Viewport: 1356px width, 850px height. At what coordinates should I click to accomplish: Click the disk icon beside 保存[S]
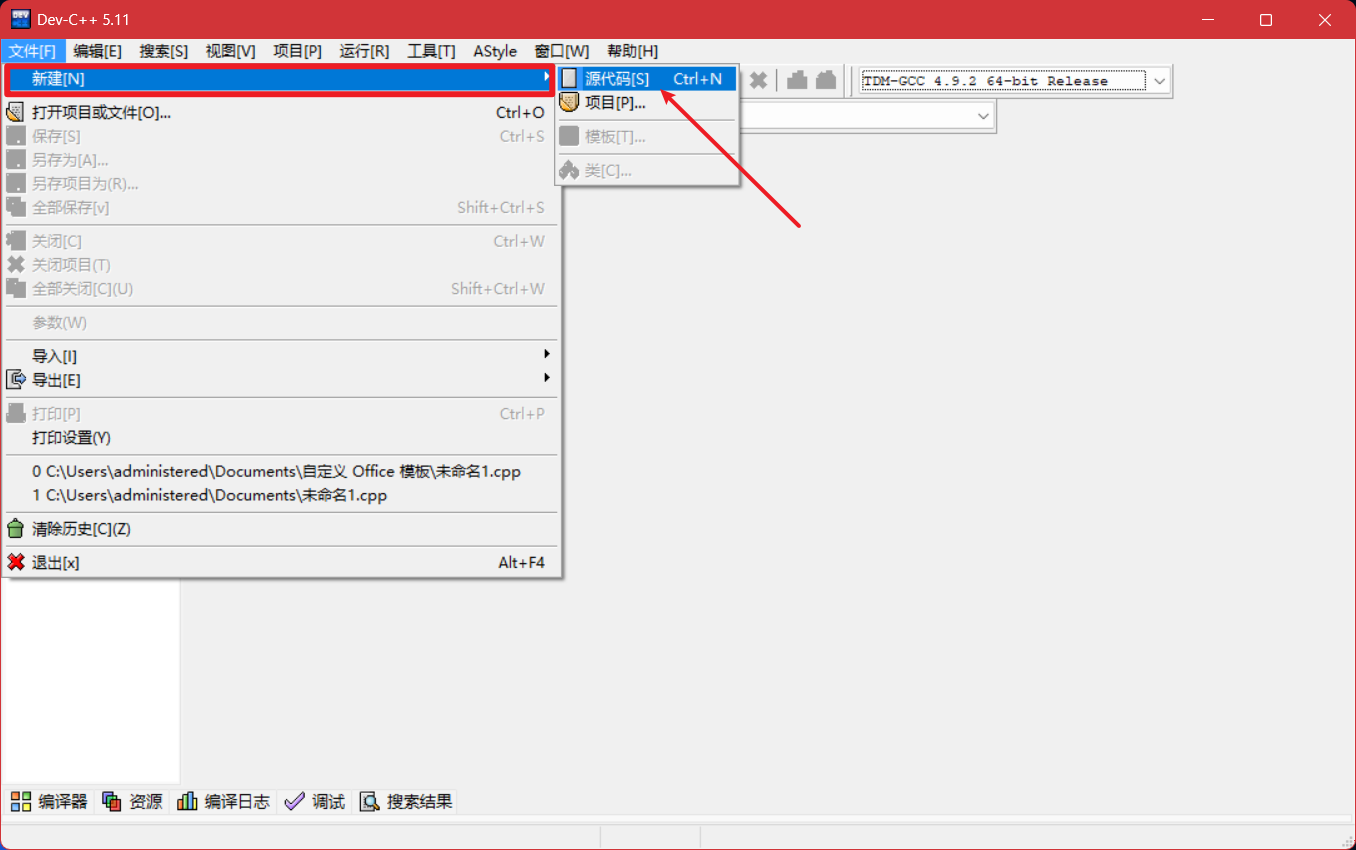coord(15,136)
